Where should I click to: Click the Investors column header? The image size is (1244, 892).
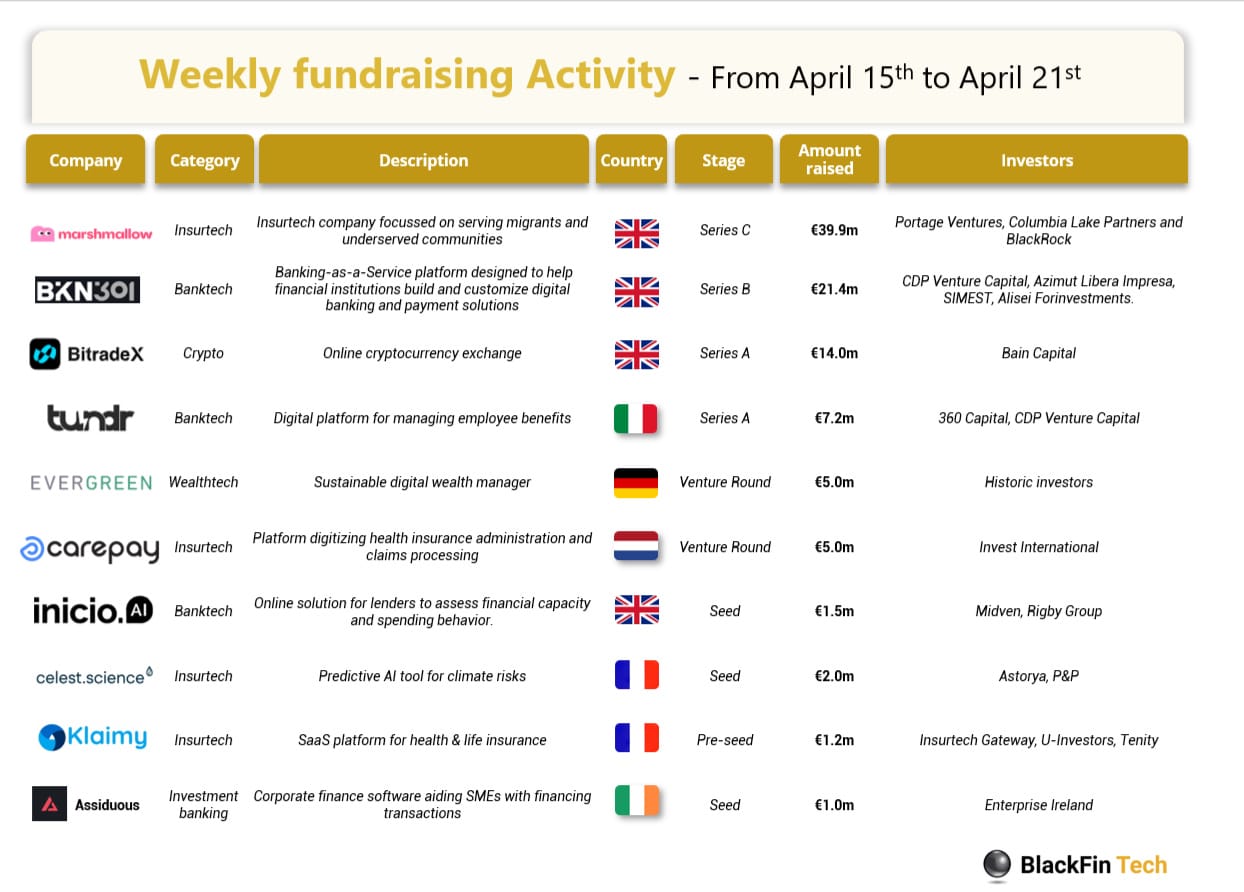(1037, 160)
